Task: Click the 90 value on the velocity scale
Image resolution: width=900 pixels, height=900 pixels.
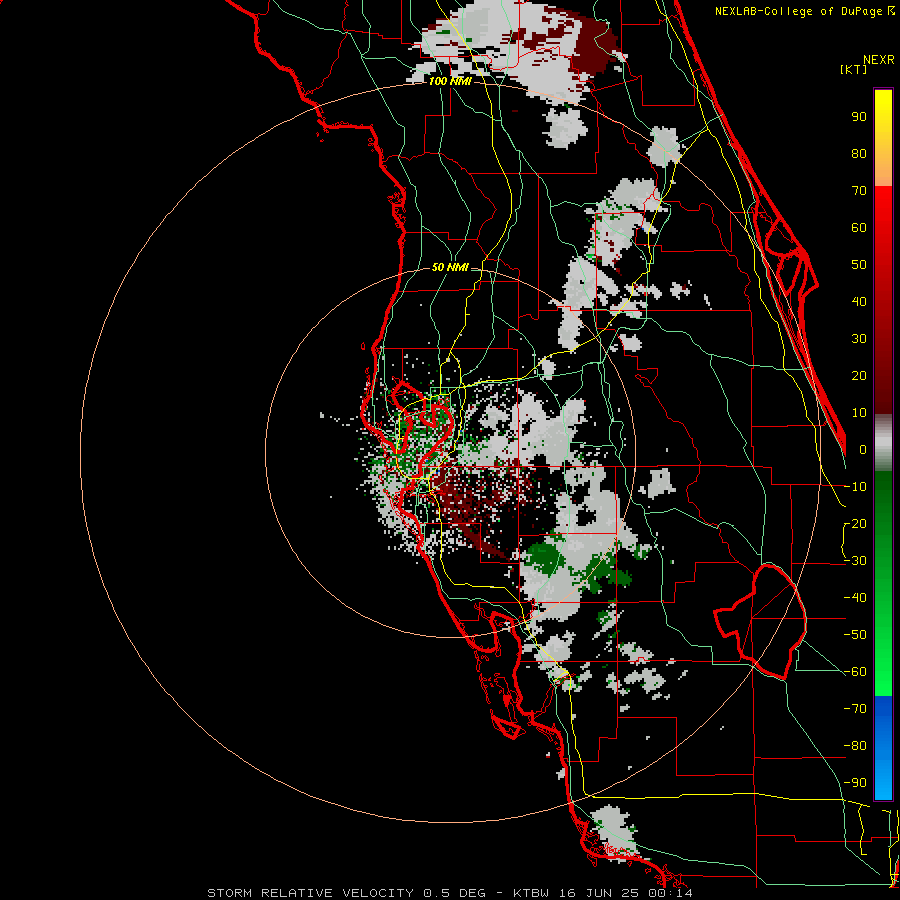Action: click(859, 117)
